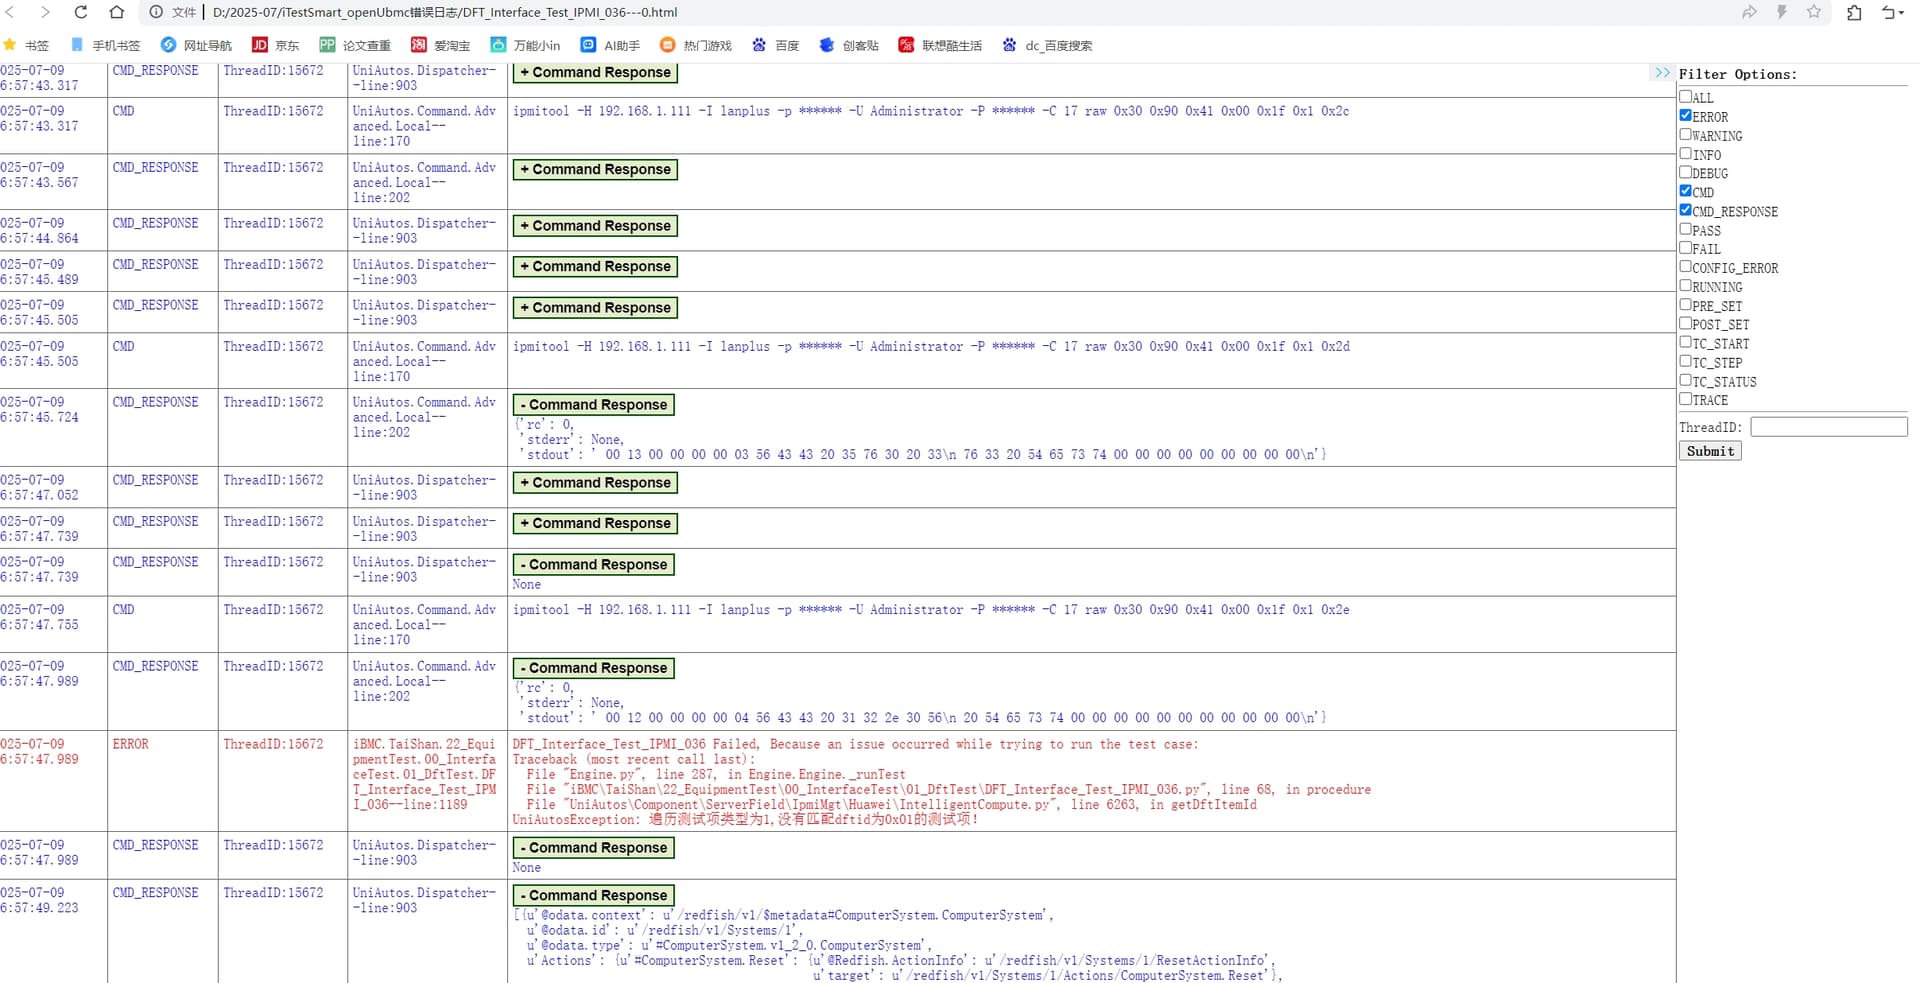This screenshot has width=1920, height=983.
Task: Select the ERROR level cell text
Action: pos(130,744)
